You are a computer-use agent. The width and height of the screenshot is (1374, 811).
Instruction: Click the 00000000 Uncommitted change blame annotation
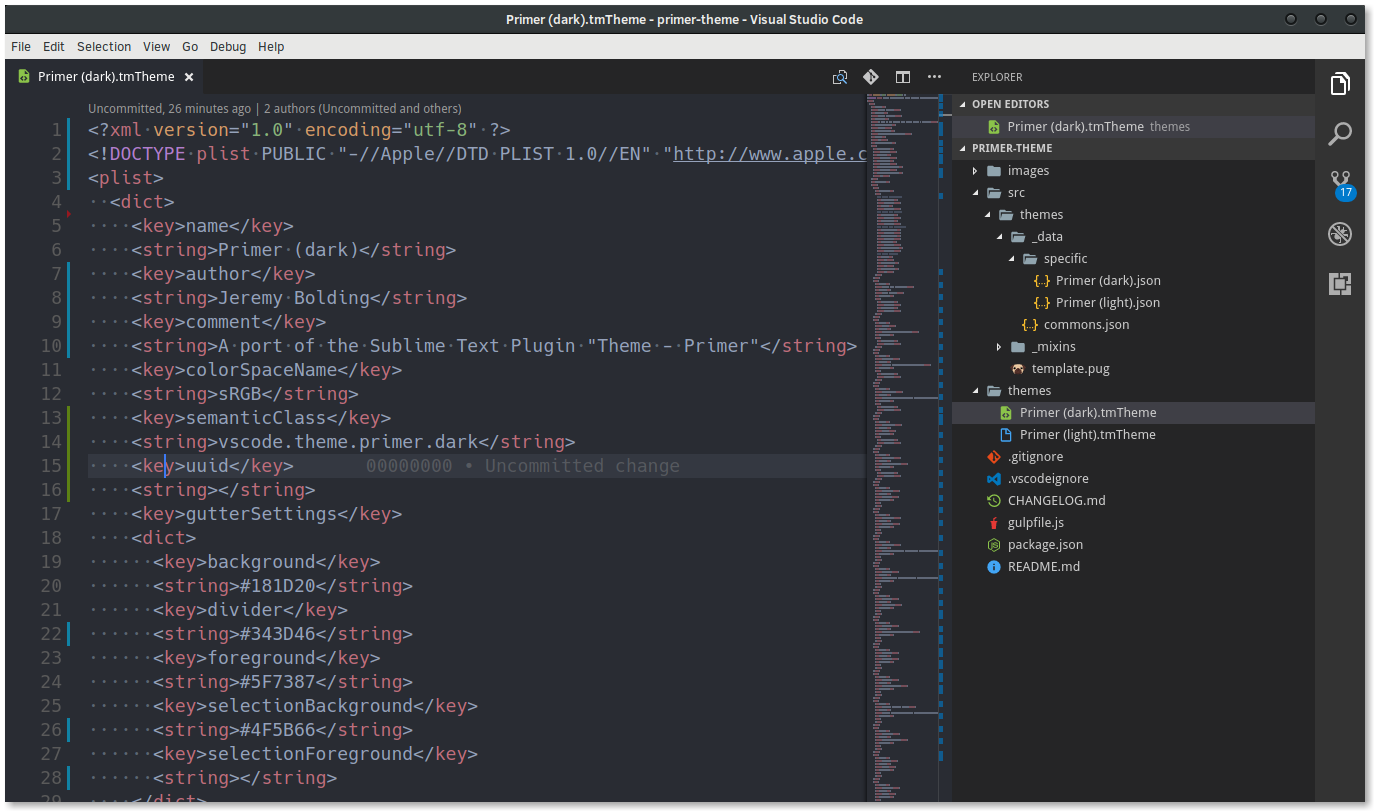tap(522, 466)
